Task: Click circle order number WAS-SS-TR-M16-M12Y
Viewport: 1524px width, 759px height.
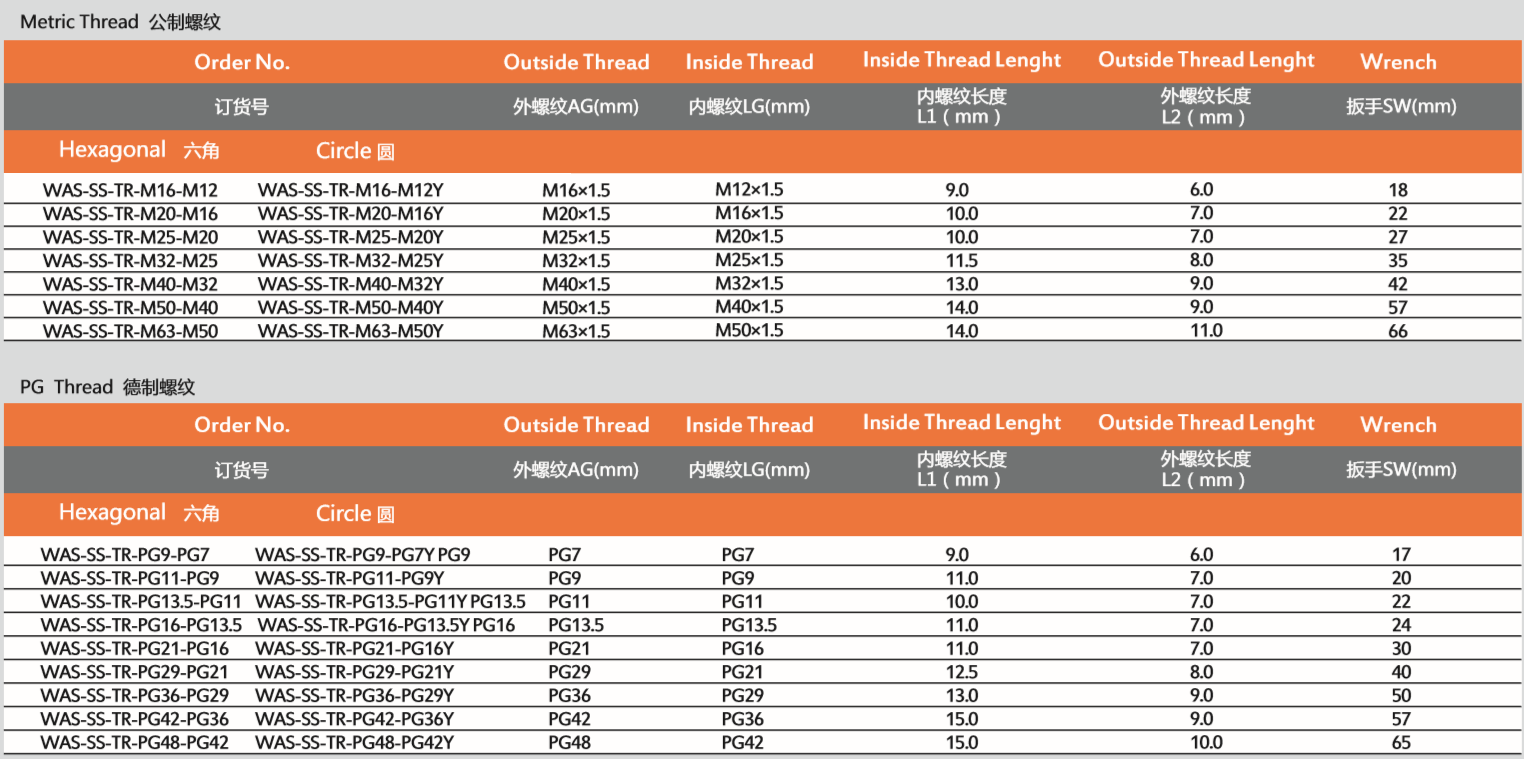Action: point(350,189)
